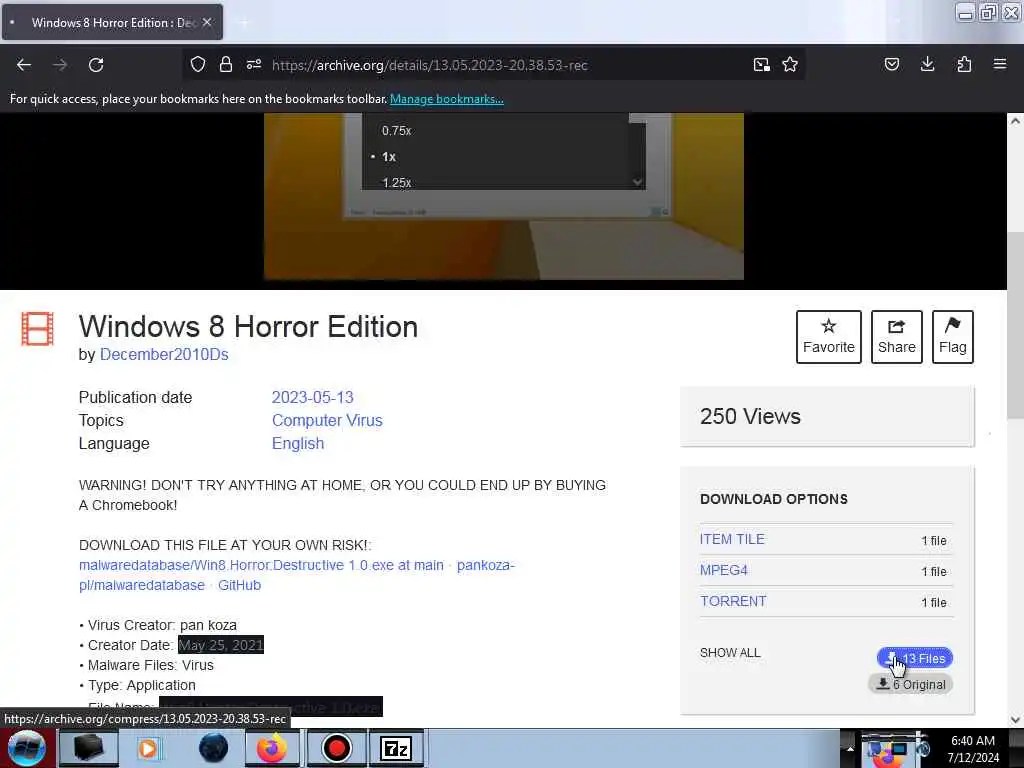Click the Virus Creator: pan koza line

coord(158,626)
